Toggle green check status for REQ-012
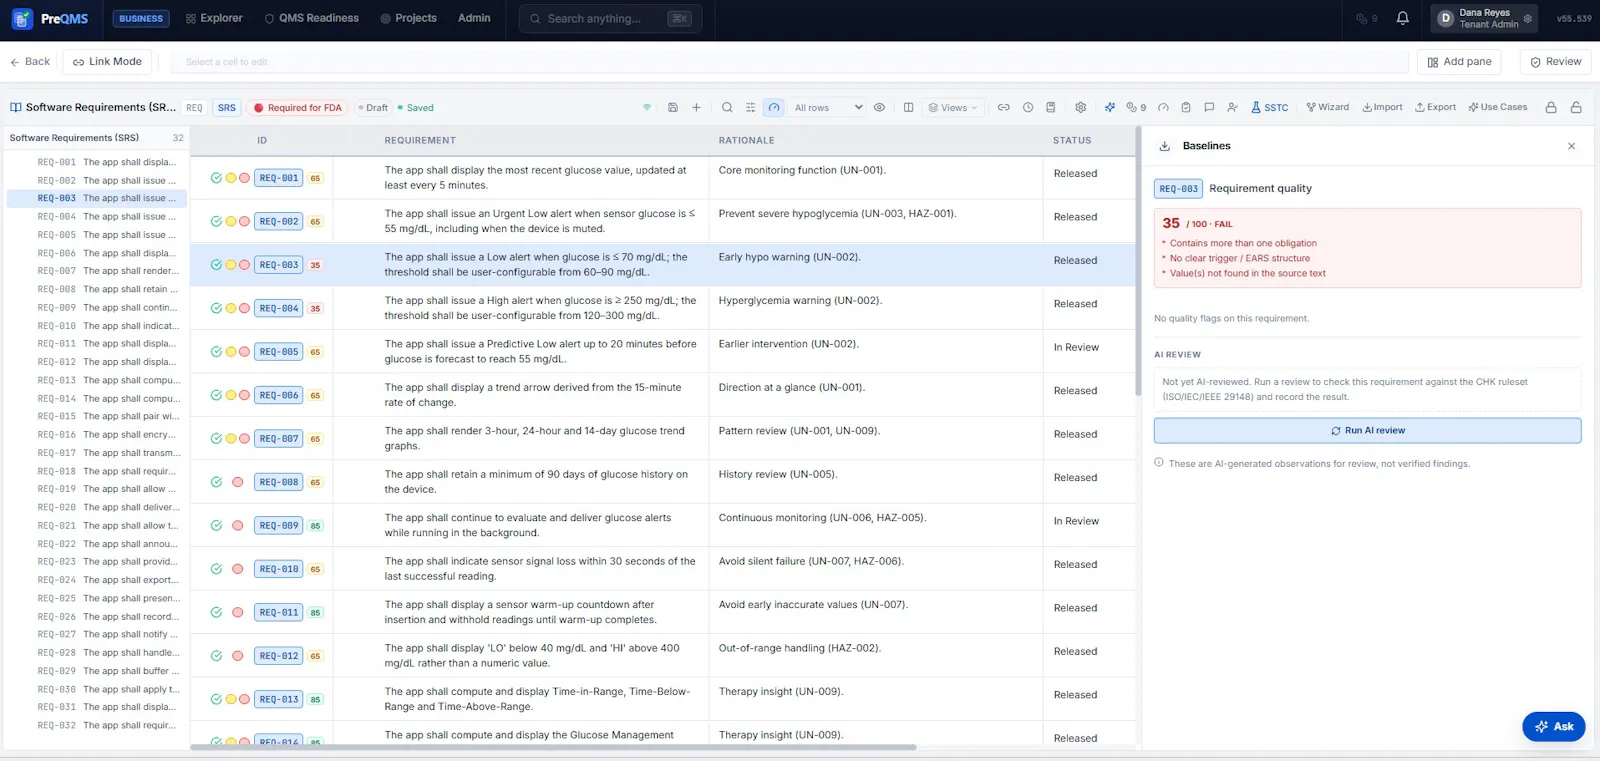This screenshot has height=761, width=1600. pyautogui.click(x=216, y=656)
